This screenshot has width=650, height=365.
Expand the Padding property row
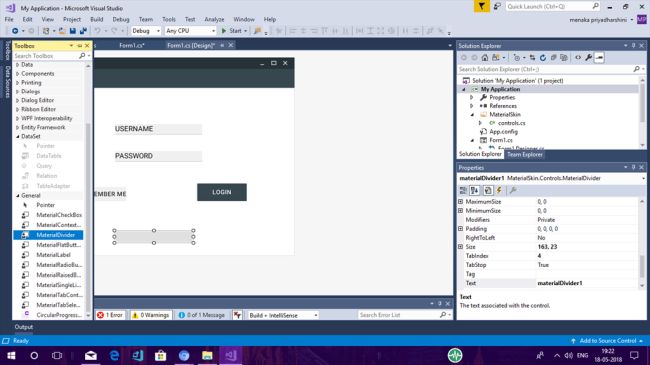461,229
